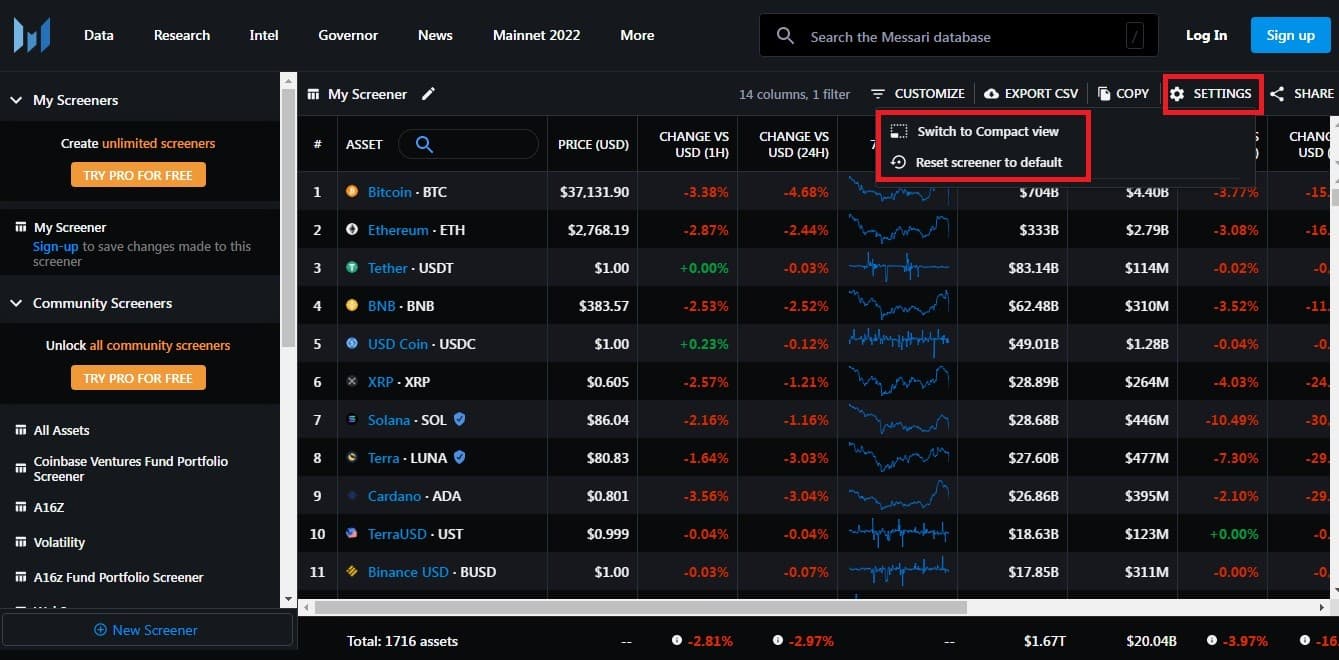Open the Governor menu
This screenshot has width=1339, height=660.
348,35
